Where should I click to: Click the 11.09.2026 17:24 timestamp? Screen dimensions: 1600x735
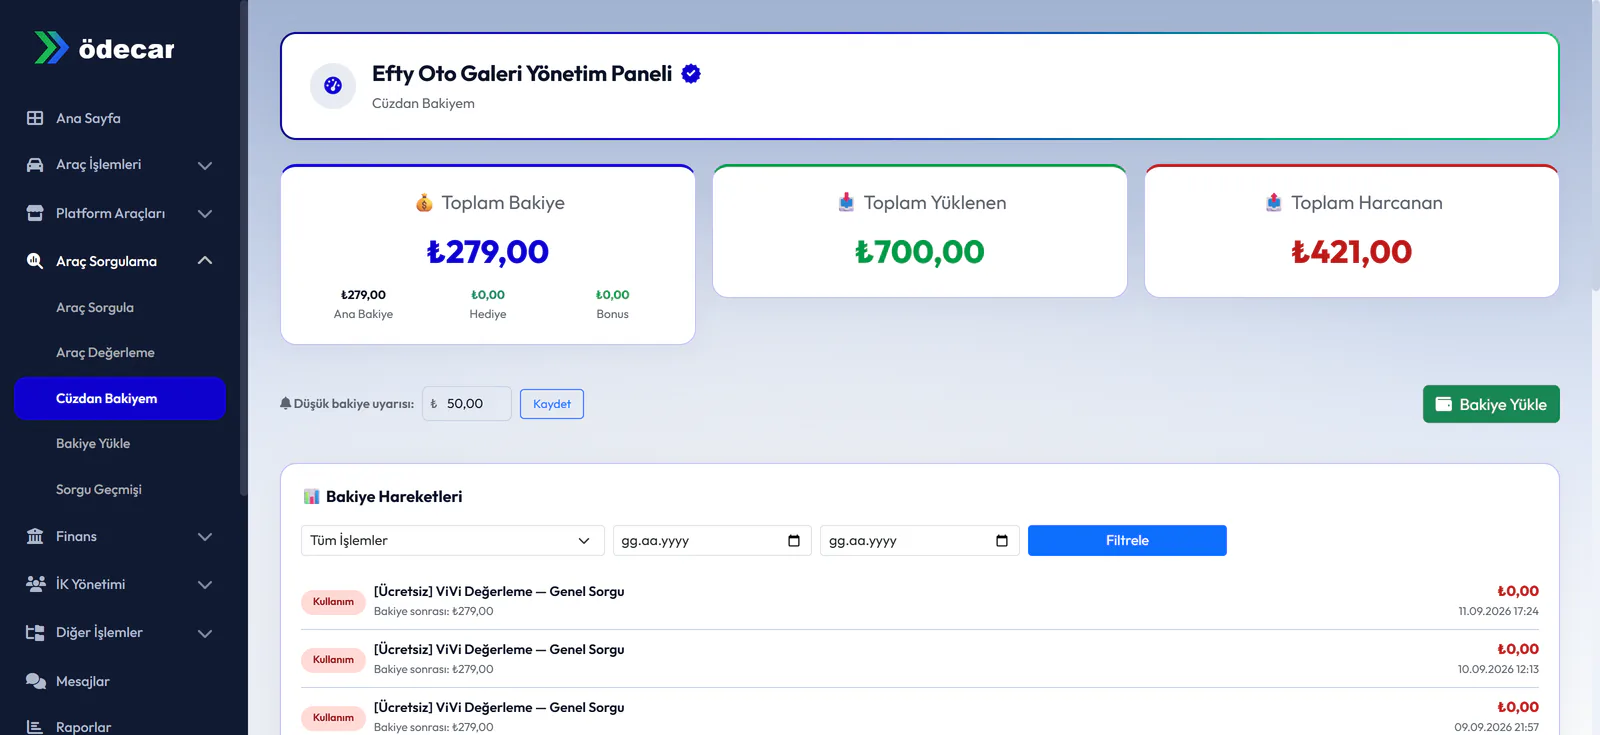click(x=1498, y=611)
